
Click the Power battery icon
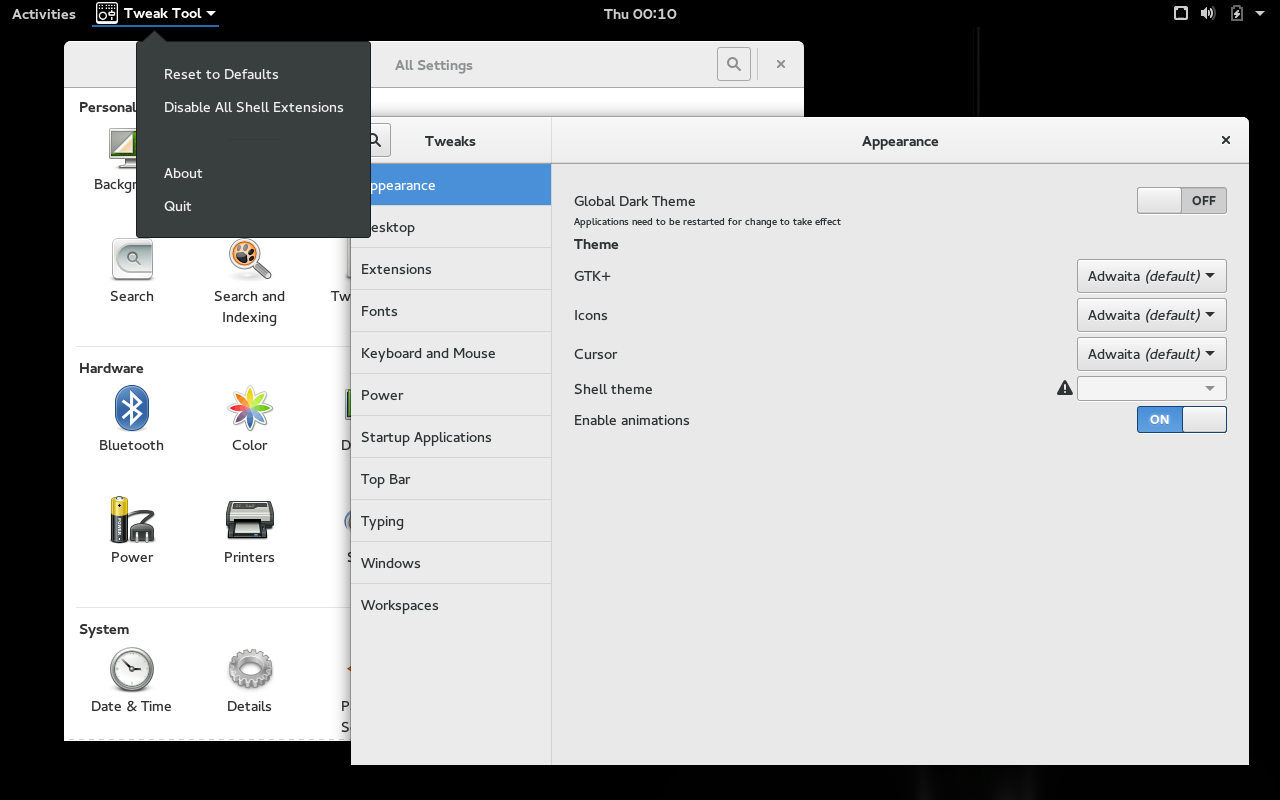(131, 520)
